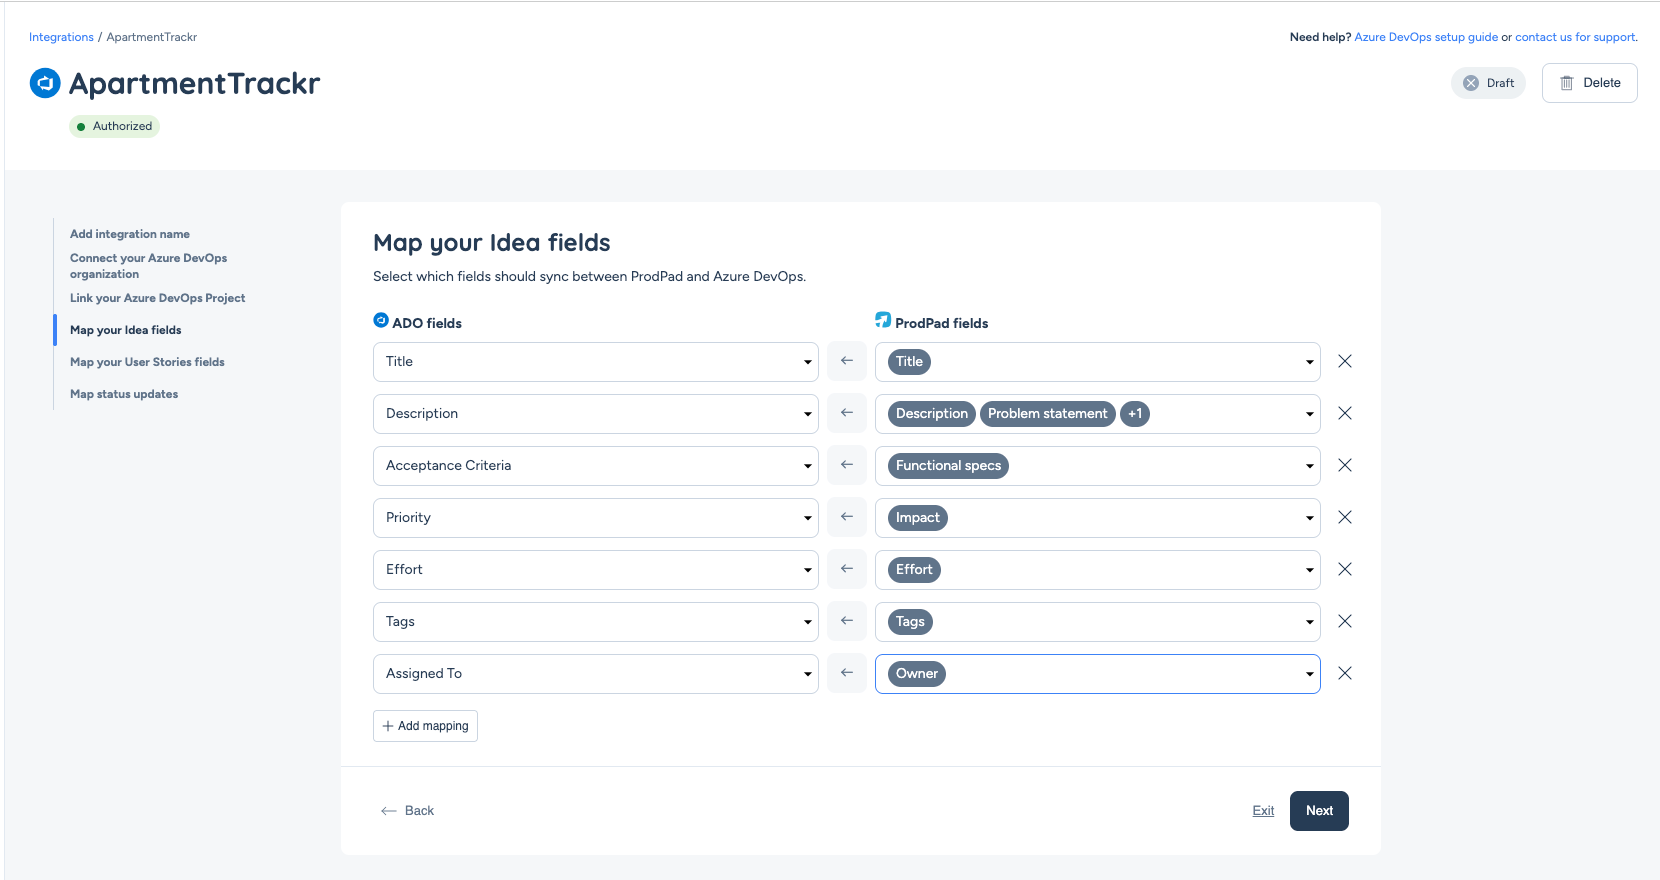Viewport: 1660px width, 880px height.
Task: Click the Exit link
Action: [x=1263, y=811]
